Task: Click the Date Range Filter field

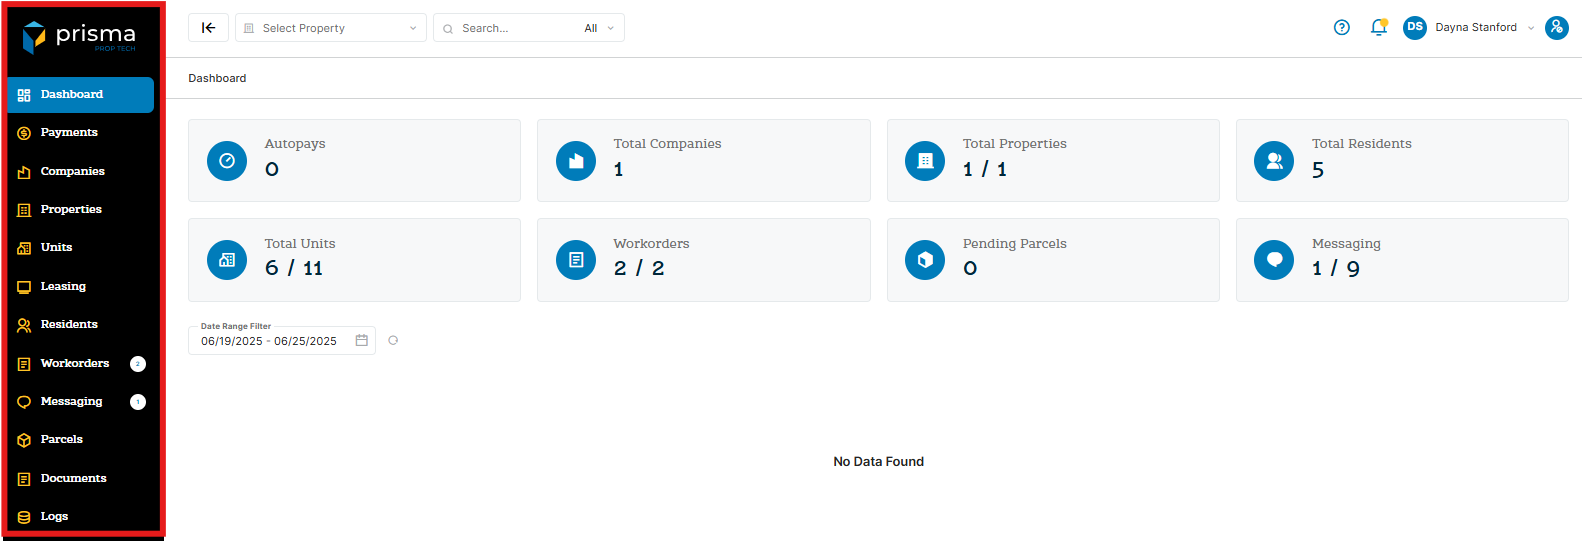Action: coord(270,341)
